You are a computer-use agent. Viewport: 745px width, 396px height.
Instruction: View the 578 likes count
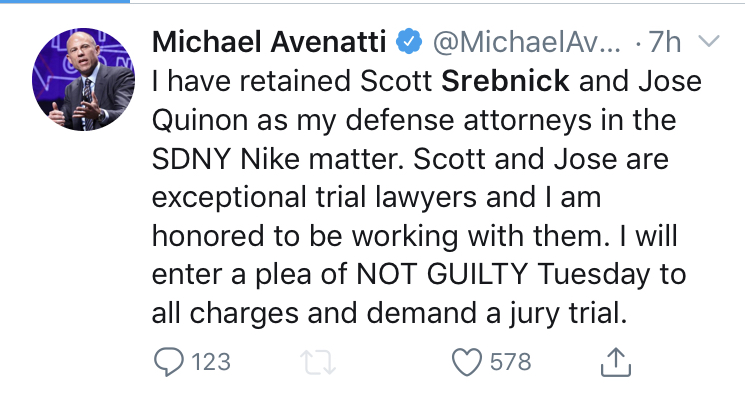[511, 362]
